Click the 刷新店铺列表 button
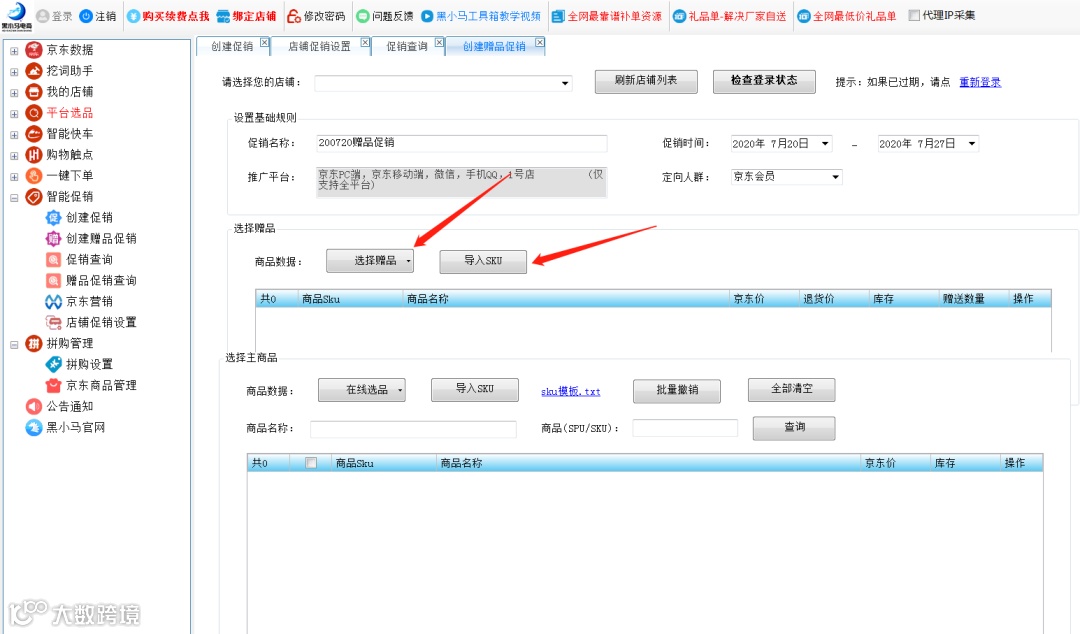Viewport: 1080px width, 634px height. pos(646,81)
